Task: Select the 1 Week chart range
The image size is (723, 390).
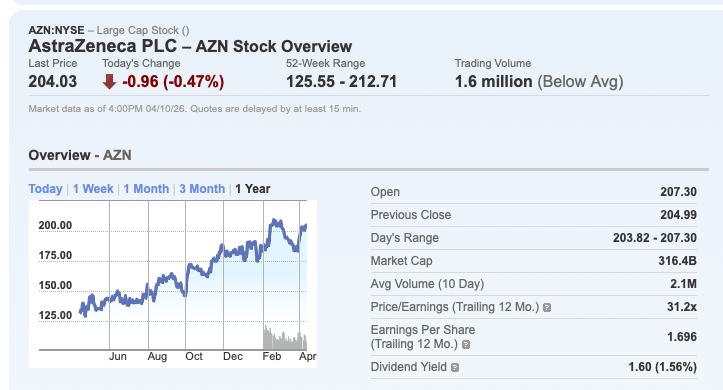Action: pyautogui.click(x=93, y=189)
